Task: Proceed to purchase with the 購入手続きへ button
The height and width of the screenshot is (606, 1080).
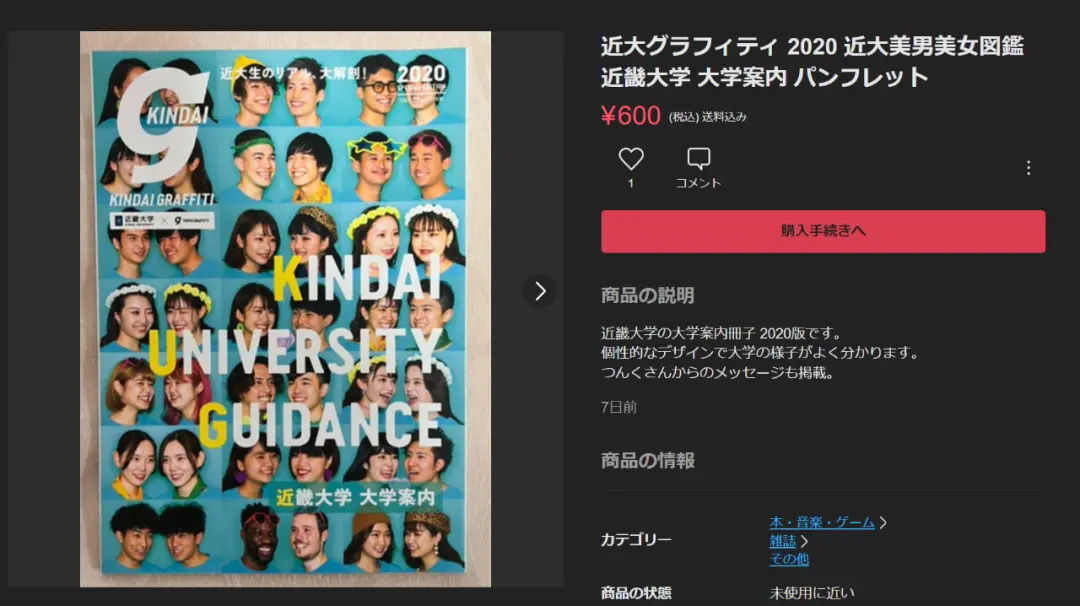Action: (823, 231)
